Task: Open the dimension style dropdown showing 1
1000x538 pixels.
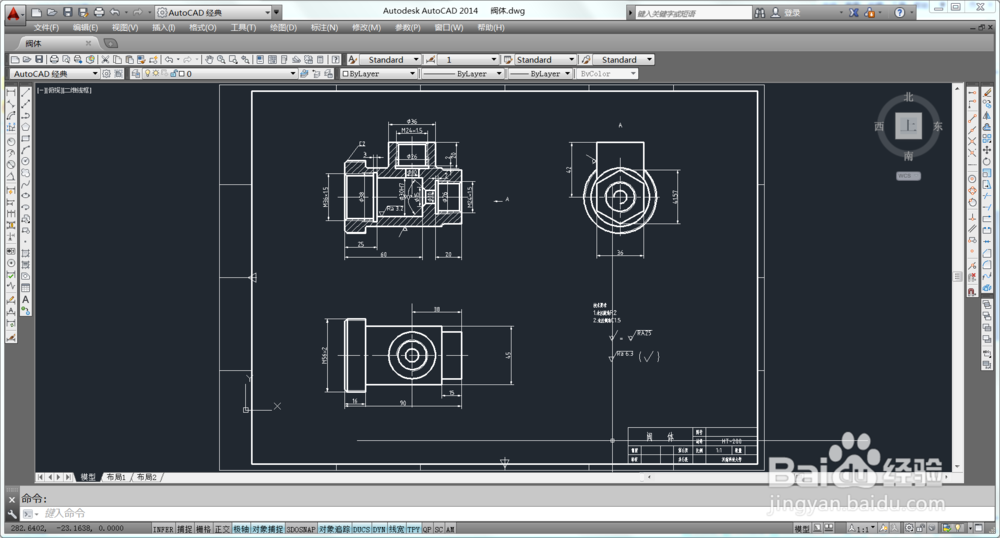Action: click(468, 59)
